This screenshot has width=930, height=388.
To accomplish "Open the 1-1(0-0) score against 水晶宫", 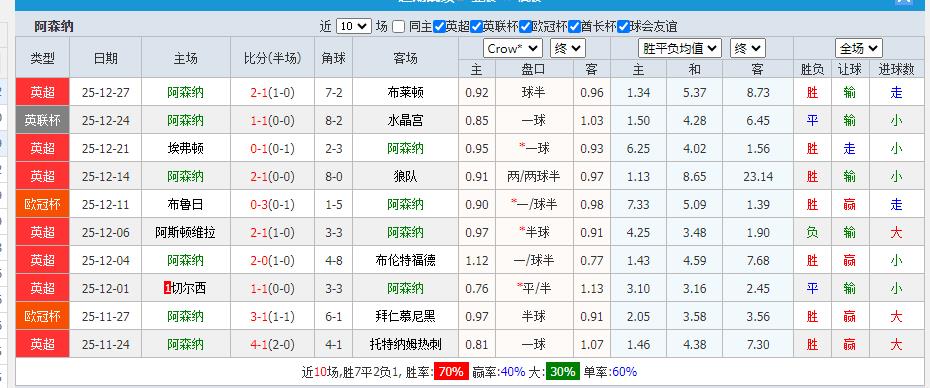I will click(272, 120).
